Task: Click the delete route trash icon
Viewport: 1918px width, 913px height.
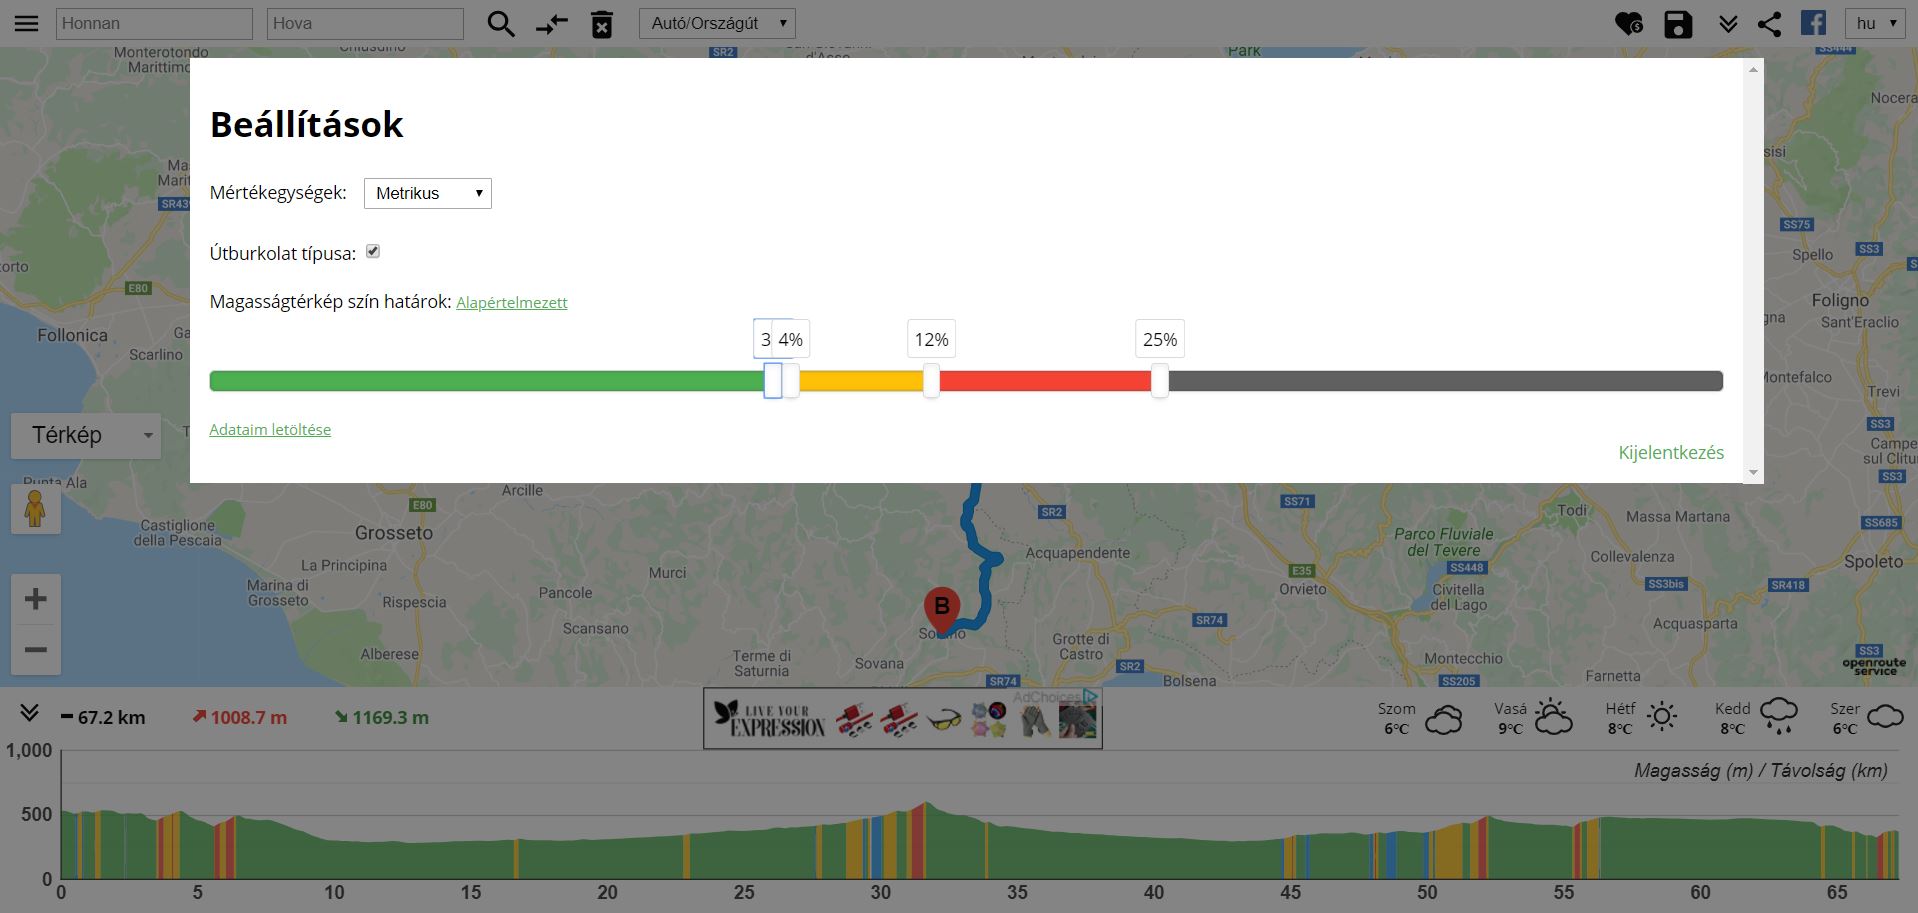Action: pyautogui.click(x=601, y=24)
